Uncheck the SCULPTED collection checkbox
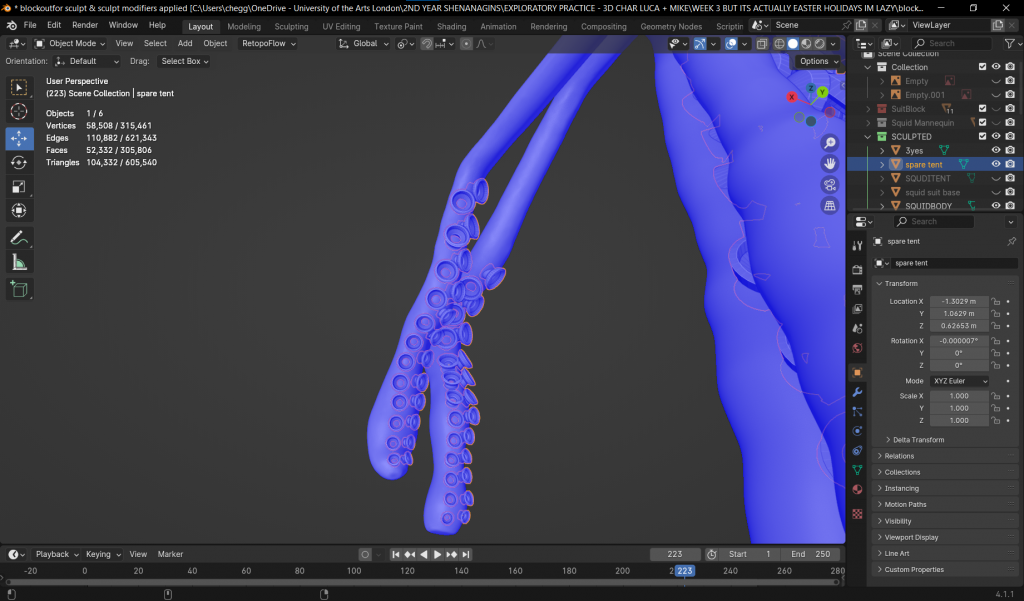1024x601 pixels. pos(982,137)
